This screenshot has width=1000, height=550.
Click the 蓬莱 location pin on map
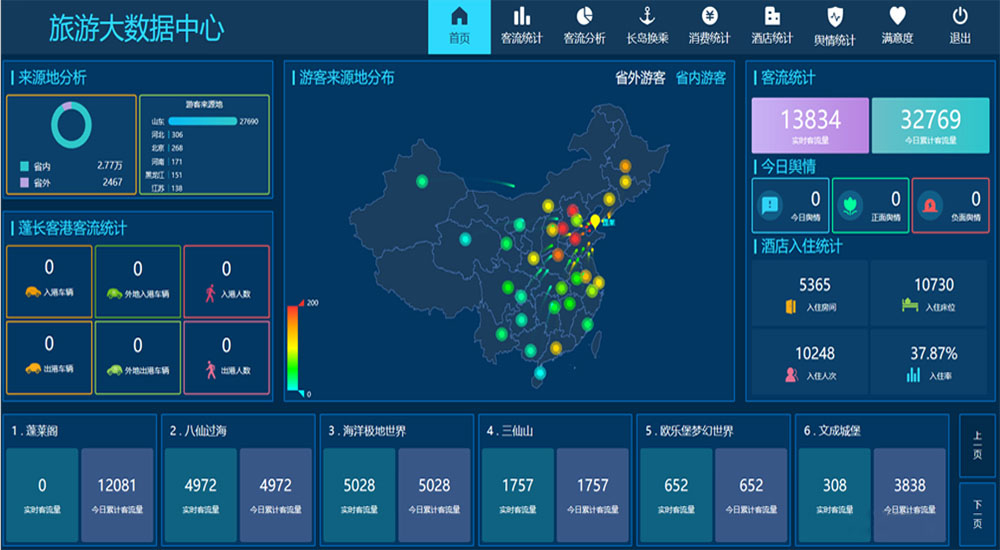click(x=595, y=221)
